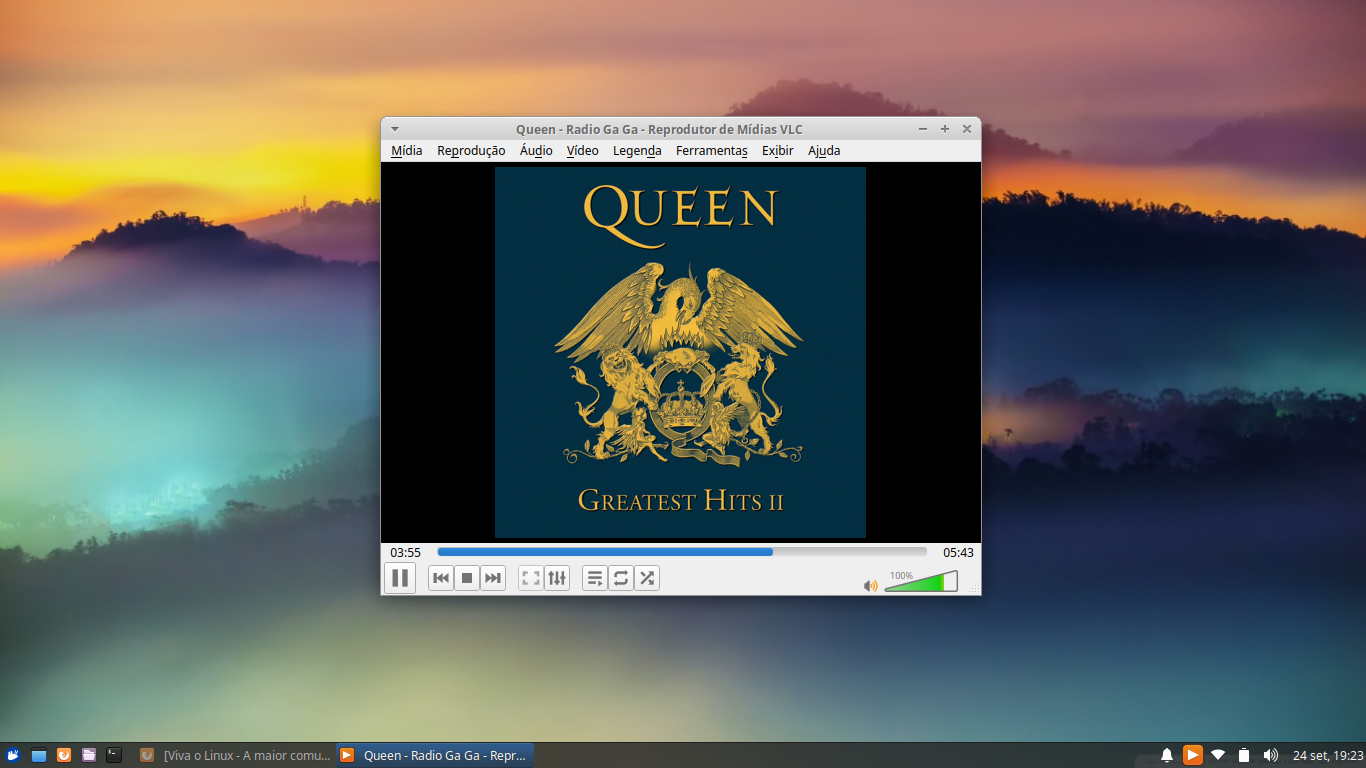The image size is (1366, 768).
Task: Switch to the Viva o Linux browser window
Action: 235,755
